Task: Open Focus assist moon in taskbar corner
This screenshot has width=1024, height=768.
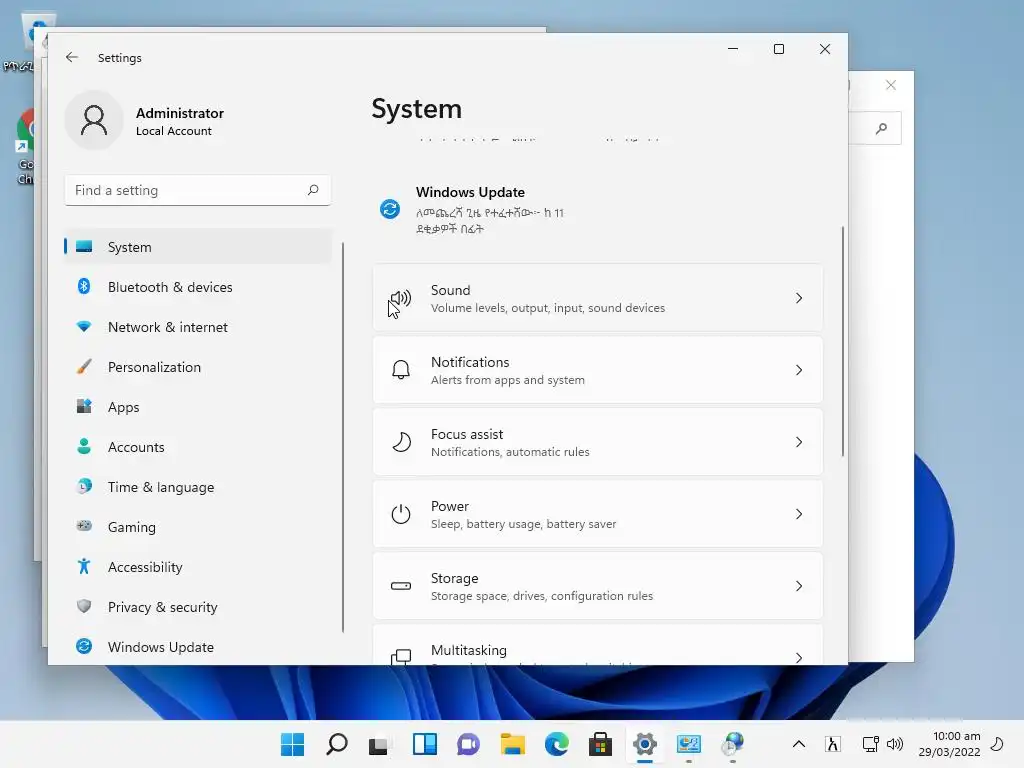Action: point(997,744)
